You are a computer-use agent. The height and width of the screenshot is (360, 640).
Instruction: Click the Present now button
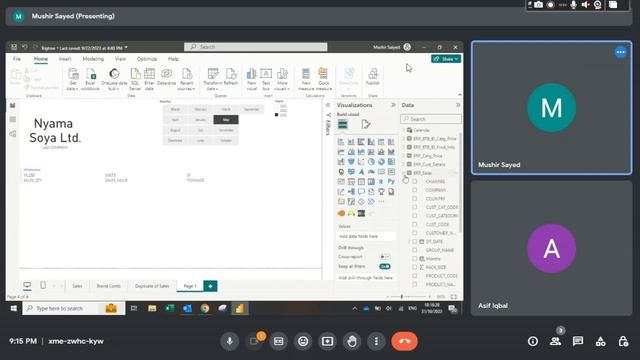click(x=327, y=341)
